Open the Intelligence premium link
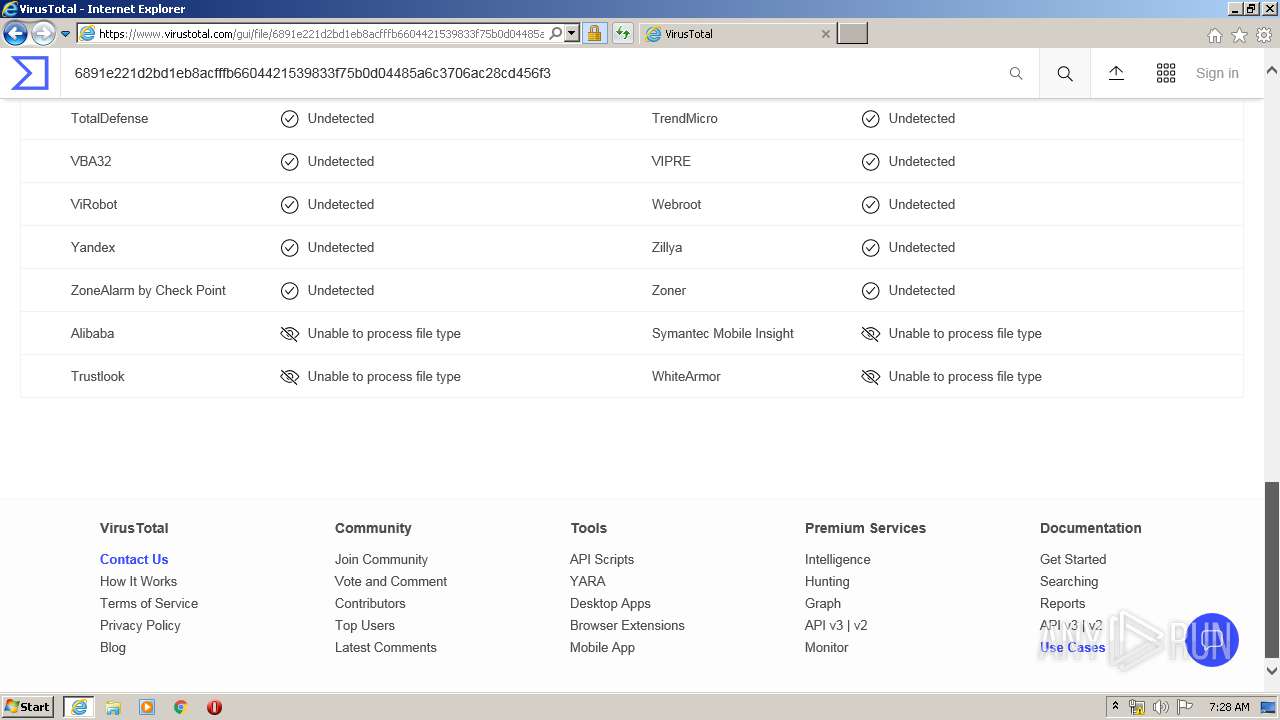 click(x=838, y=559)
